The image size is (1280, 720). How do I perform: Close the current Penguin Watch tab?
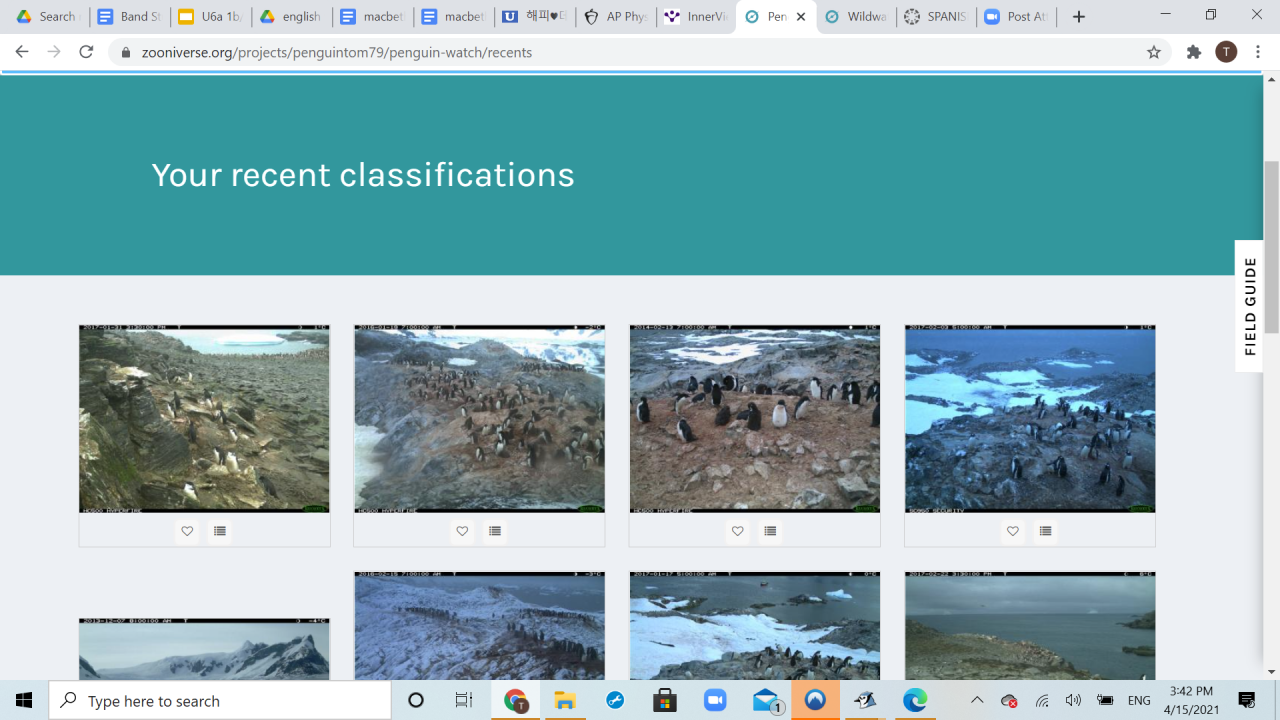click(801, 17)
